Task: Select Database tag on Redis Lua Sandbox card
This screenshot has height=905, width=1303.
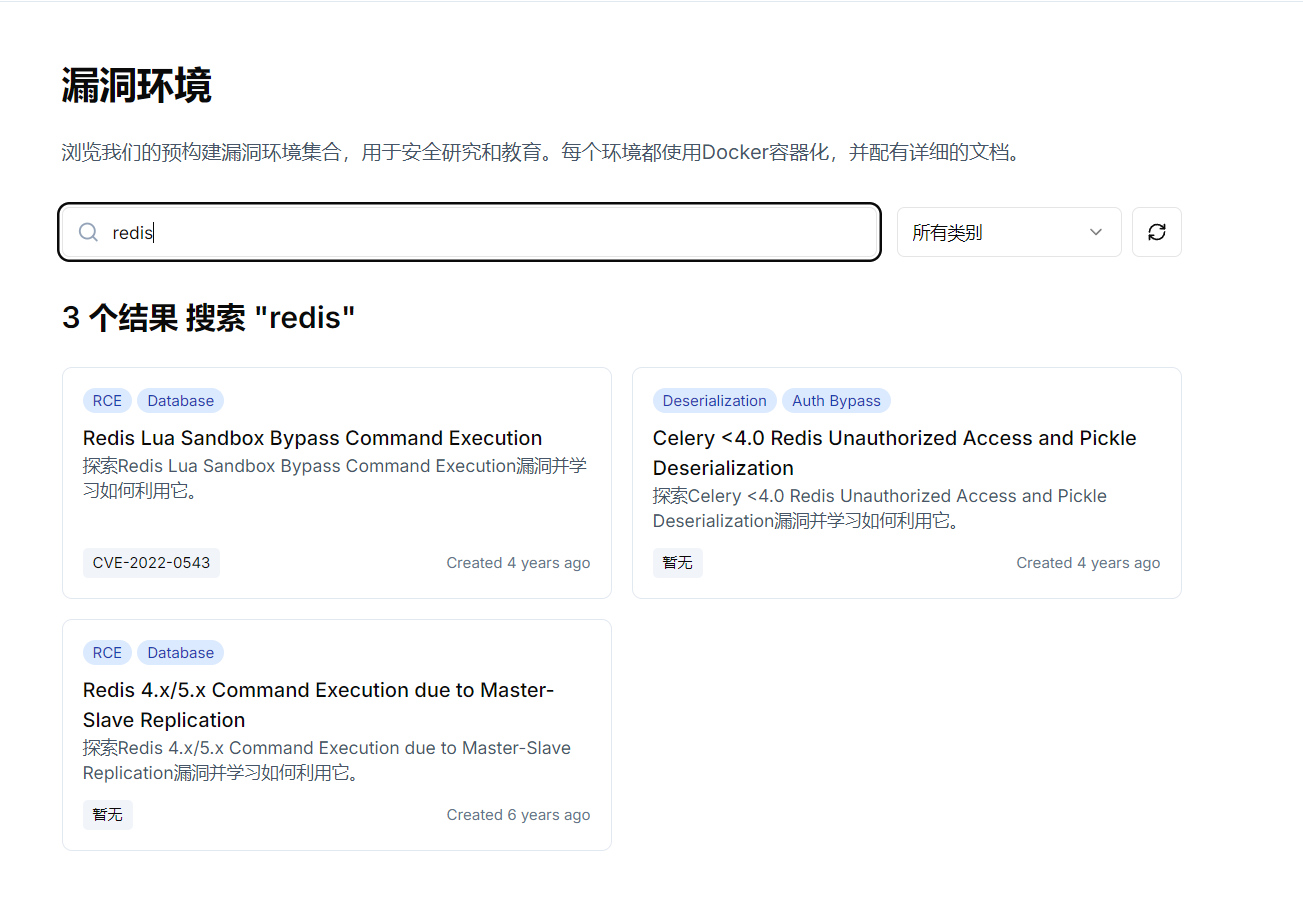Action: pos(180,401)
